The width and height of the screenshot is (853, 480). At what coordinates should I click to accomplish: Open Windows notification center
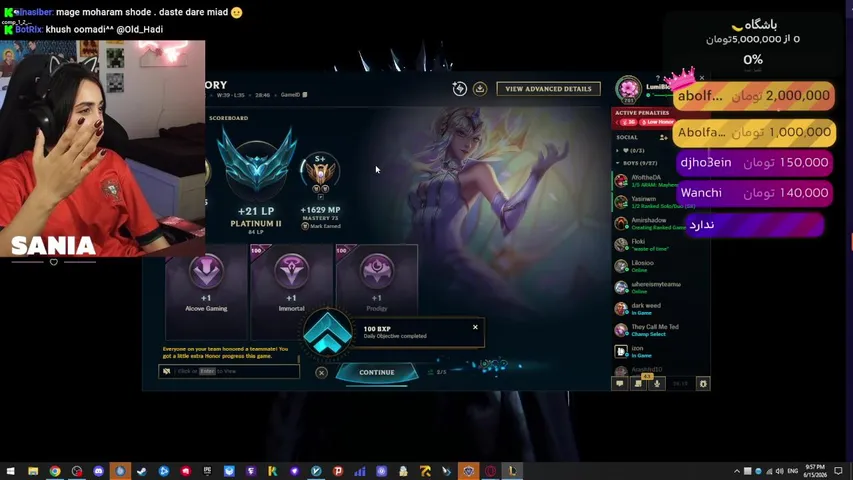click(x=838, y=471)
